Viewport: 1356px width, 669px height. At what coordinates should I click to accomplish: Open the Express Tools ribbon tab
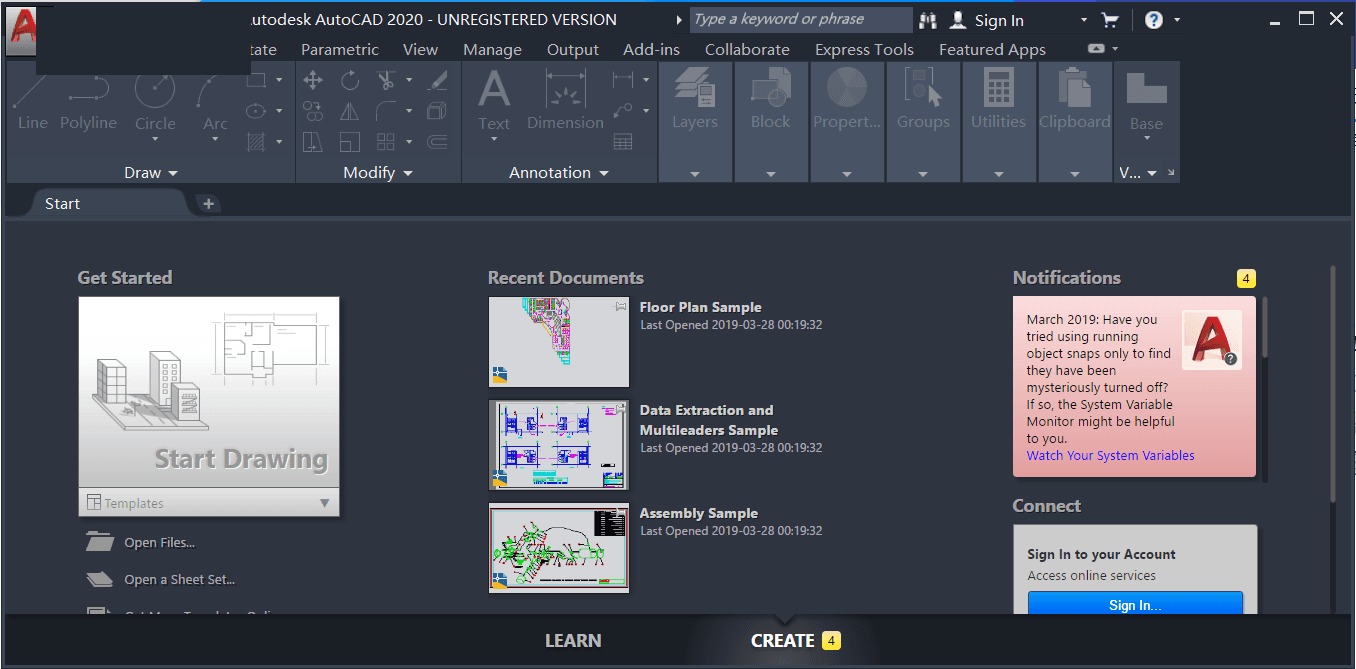click(x=864, y=49)
